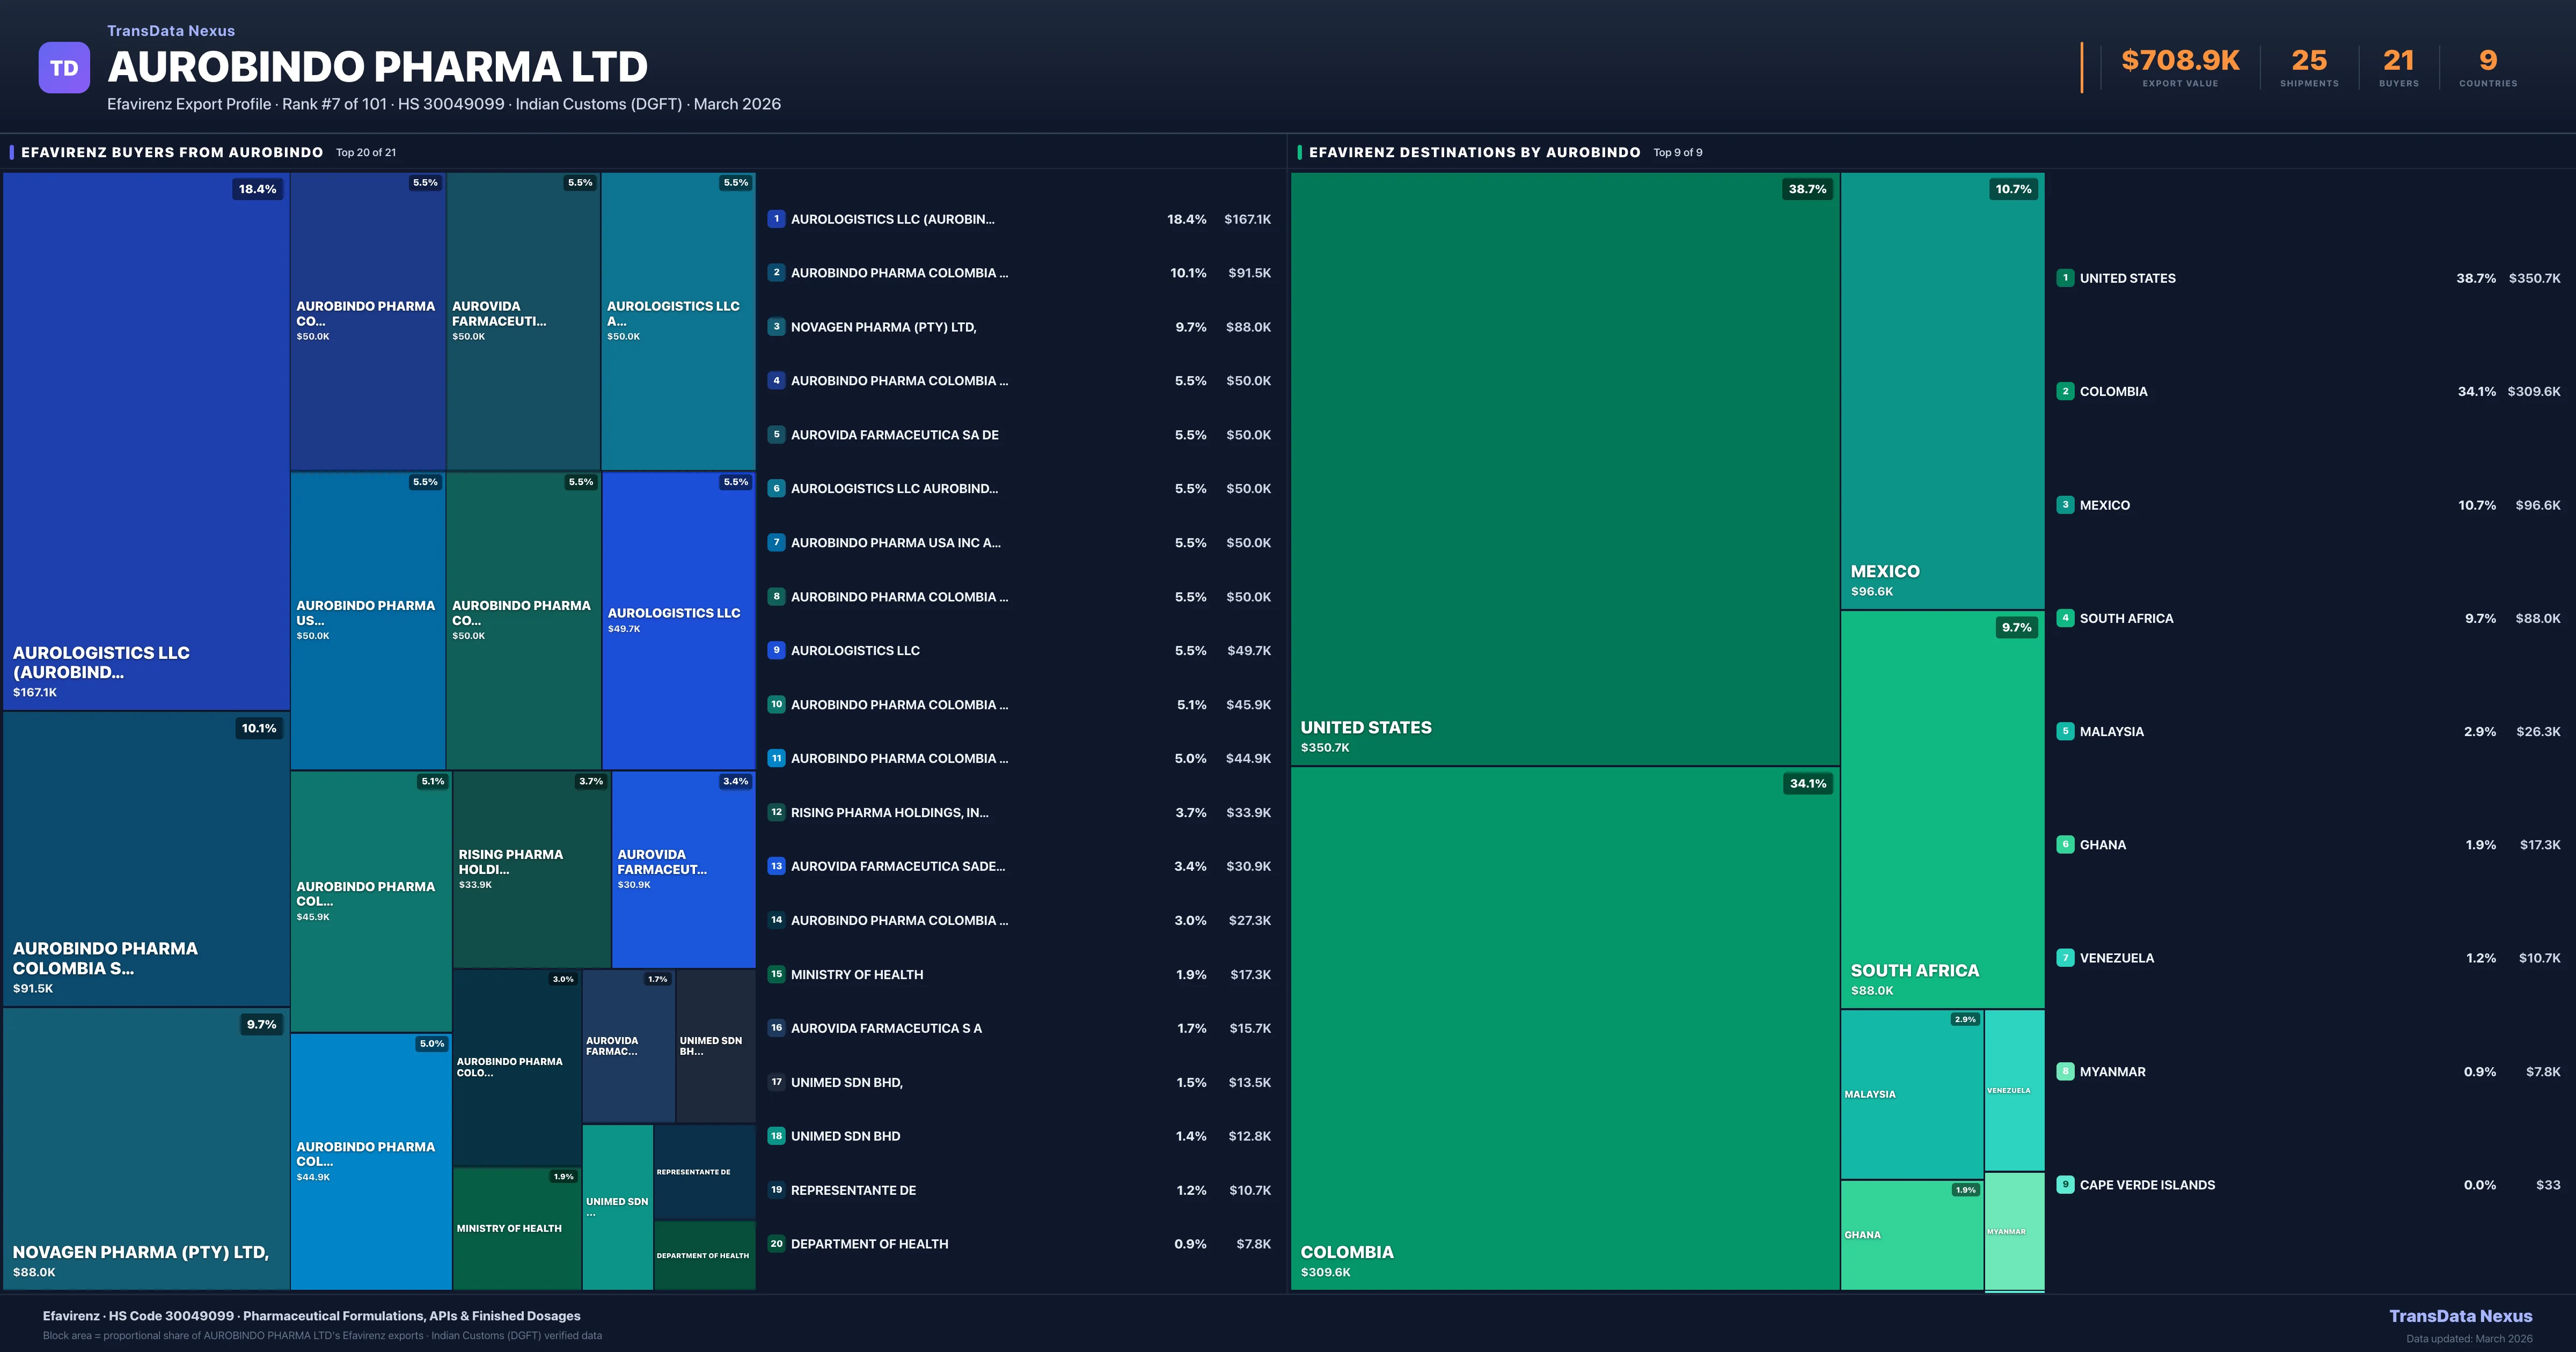2576x1352 pixels.
Task: Click badge 5 next to Malaysia
Action: coord(2065,731)
